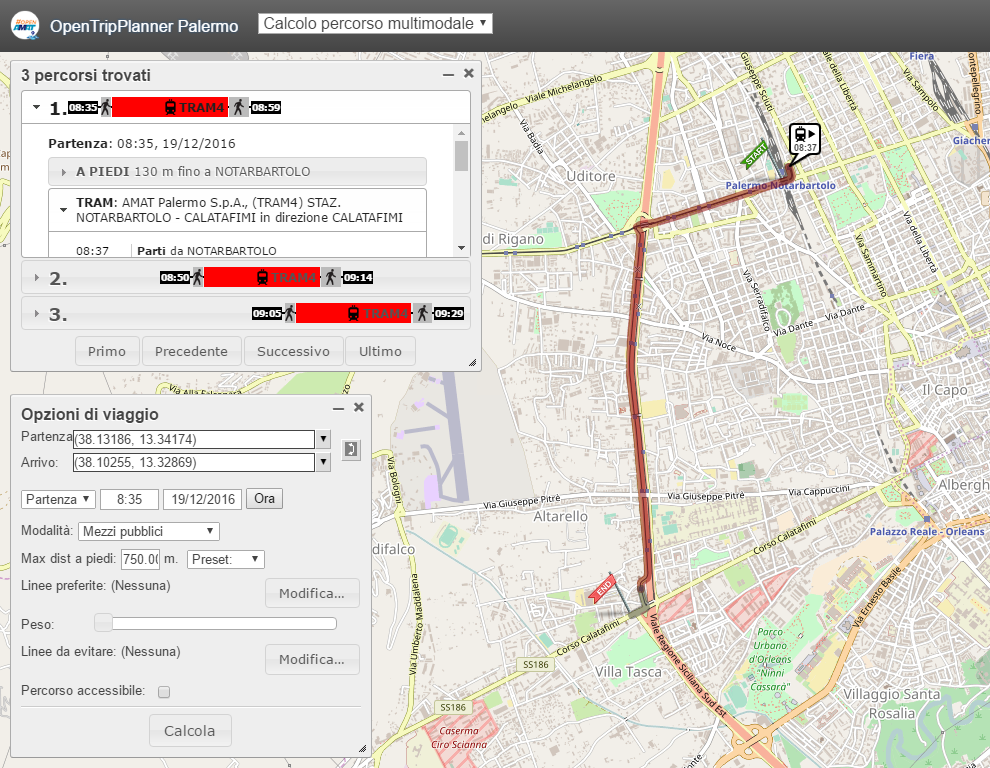The width and height of the screenshot is (990, 768).
Task: Click the green START flag on map
Action: 754,154
